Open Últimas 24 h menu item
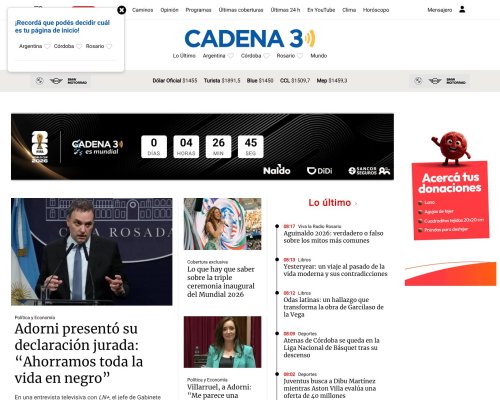Image resolution: width=500 pixels, height=400 pixels. tap(285, 10)
